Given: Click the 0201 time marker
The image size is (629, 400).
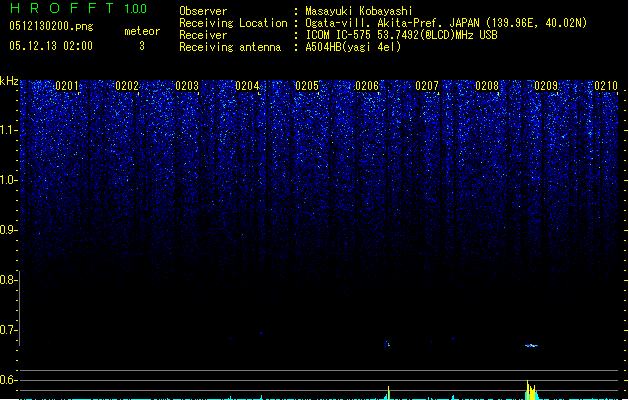Looking at the screenshot, I should coord(67,86).
